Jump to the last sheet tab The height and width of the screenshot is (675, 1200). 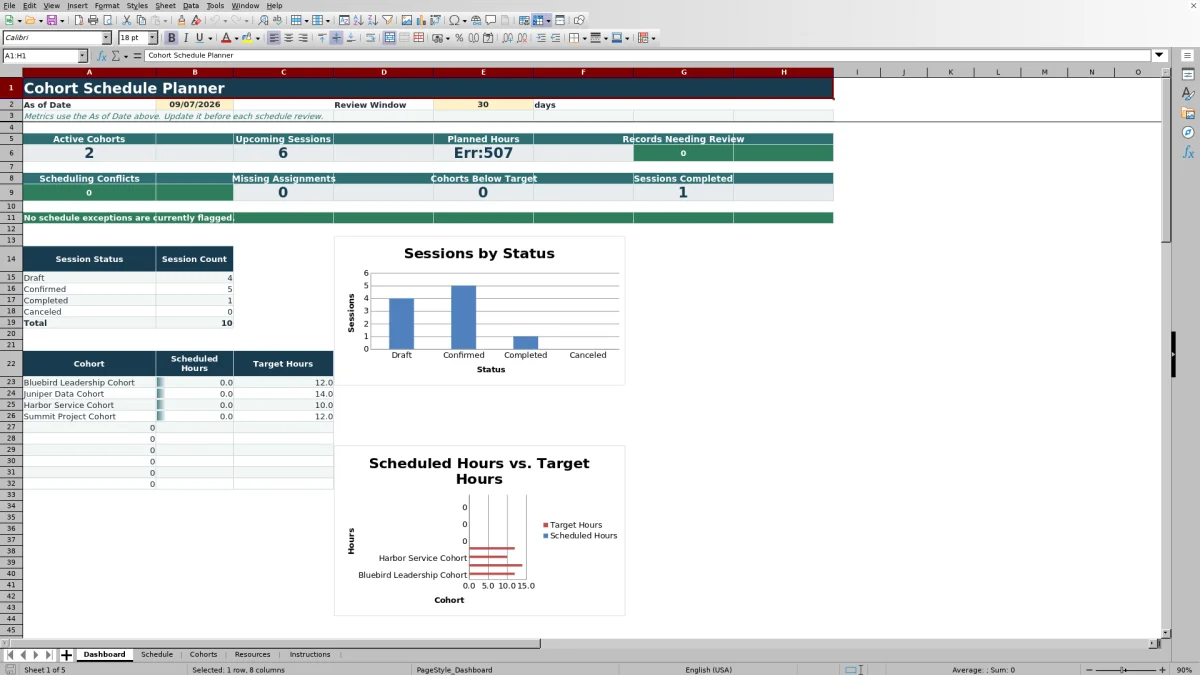pyautogui.click(x=49, y=655)
